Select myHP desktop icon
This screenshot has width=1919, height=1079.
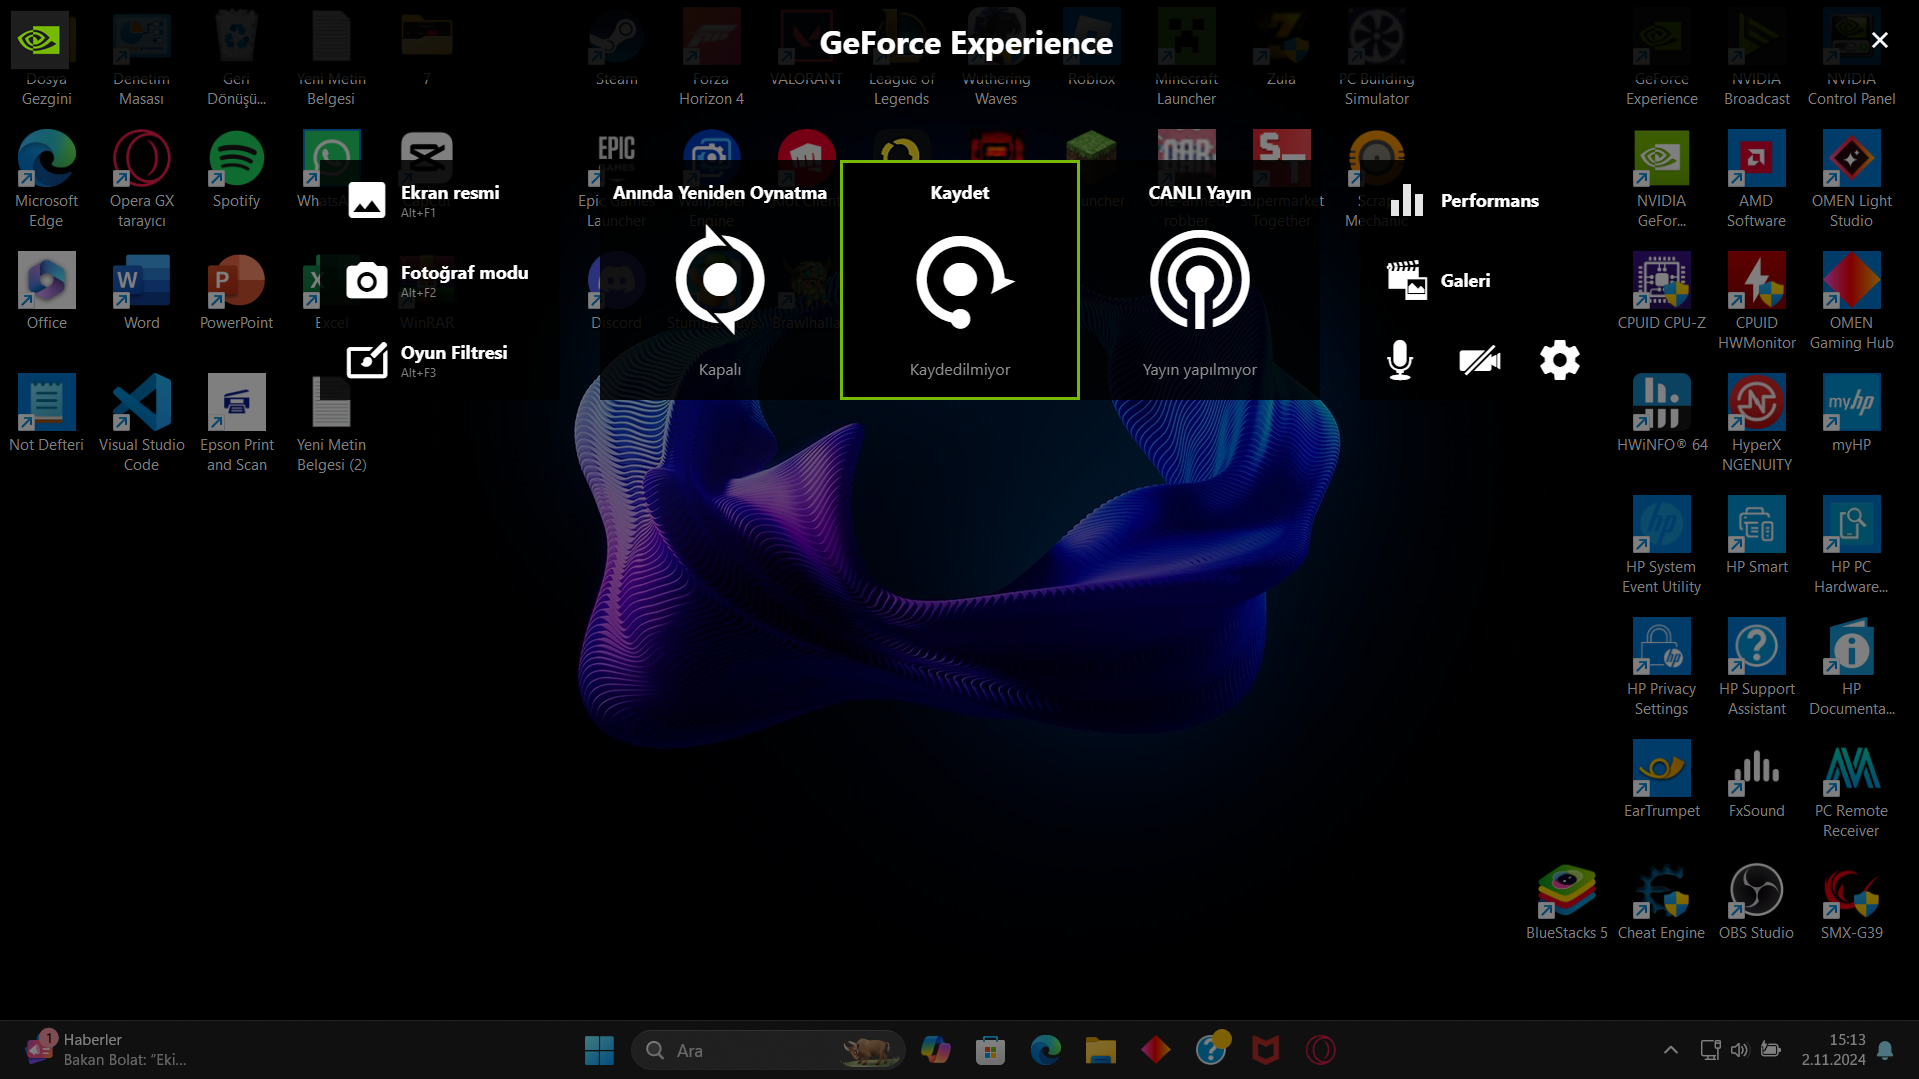[1852, 413]
